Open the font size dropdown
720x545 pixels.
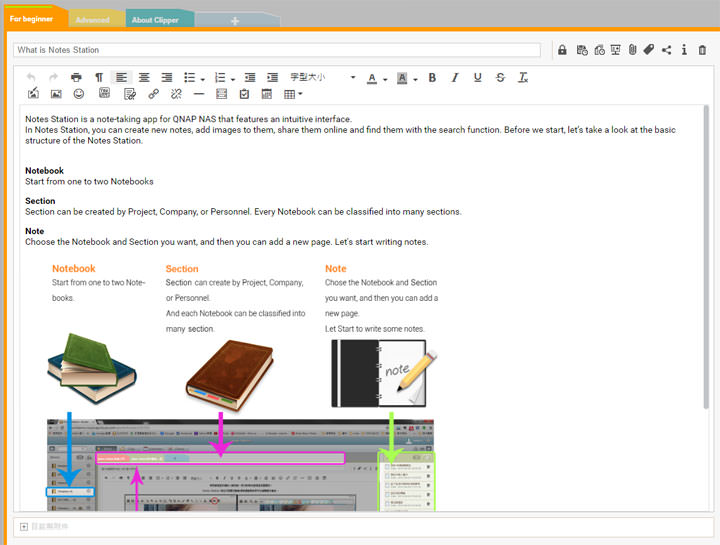pos(322,77)
